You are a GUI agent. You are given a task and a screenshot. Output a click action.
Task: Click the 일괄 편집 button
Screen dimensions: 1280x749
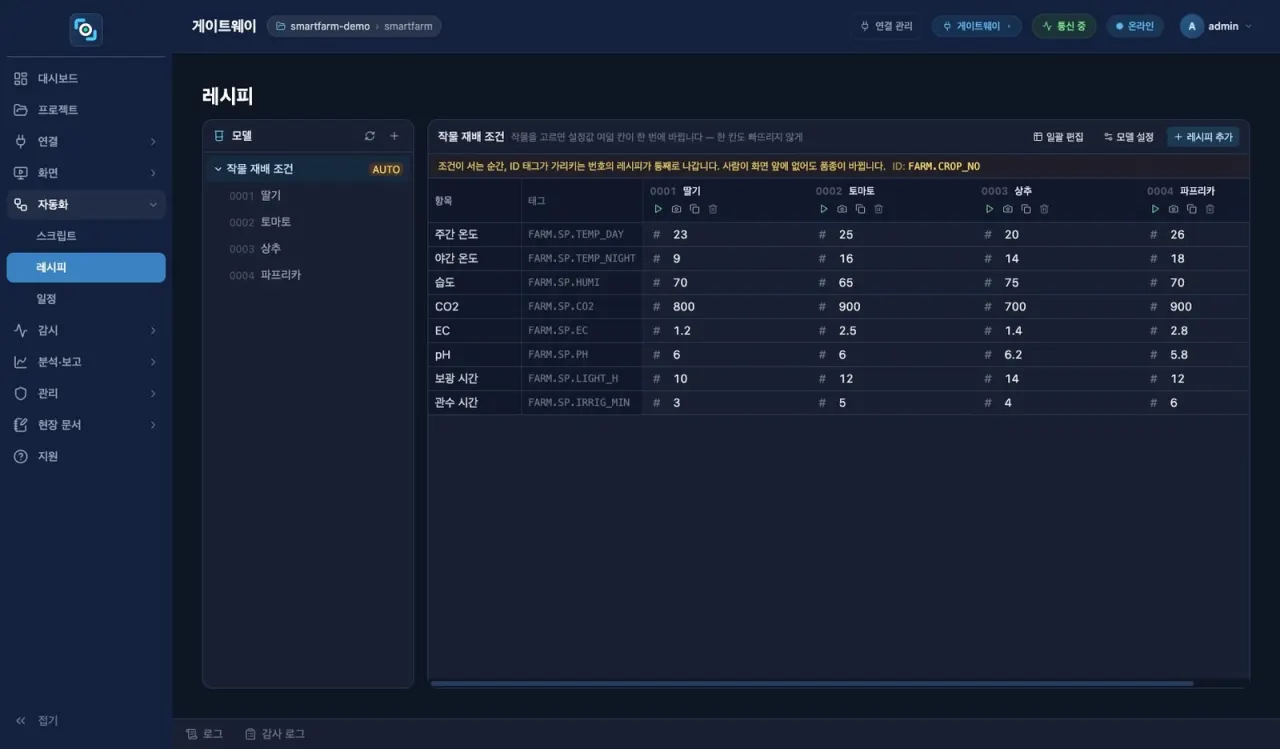pos(1058,136)
